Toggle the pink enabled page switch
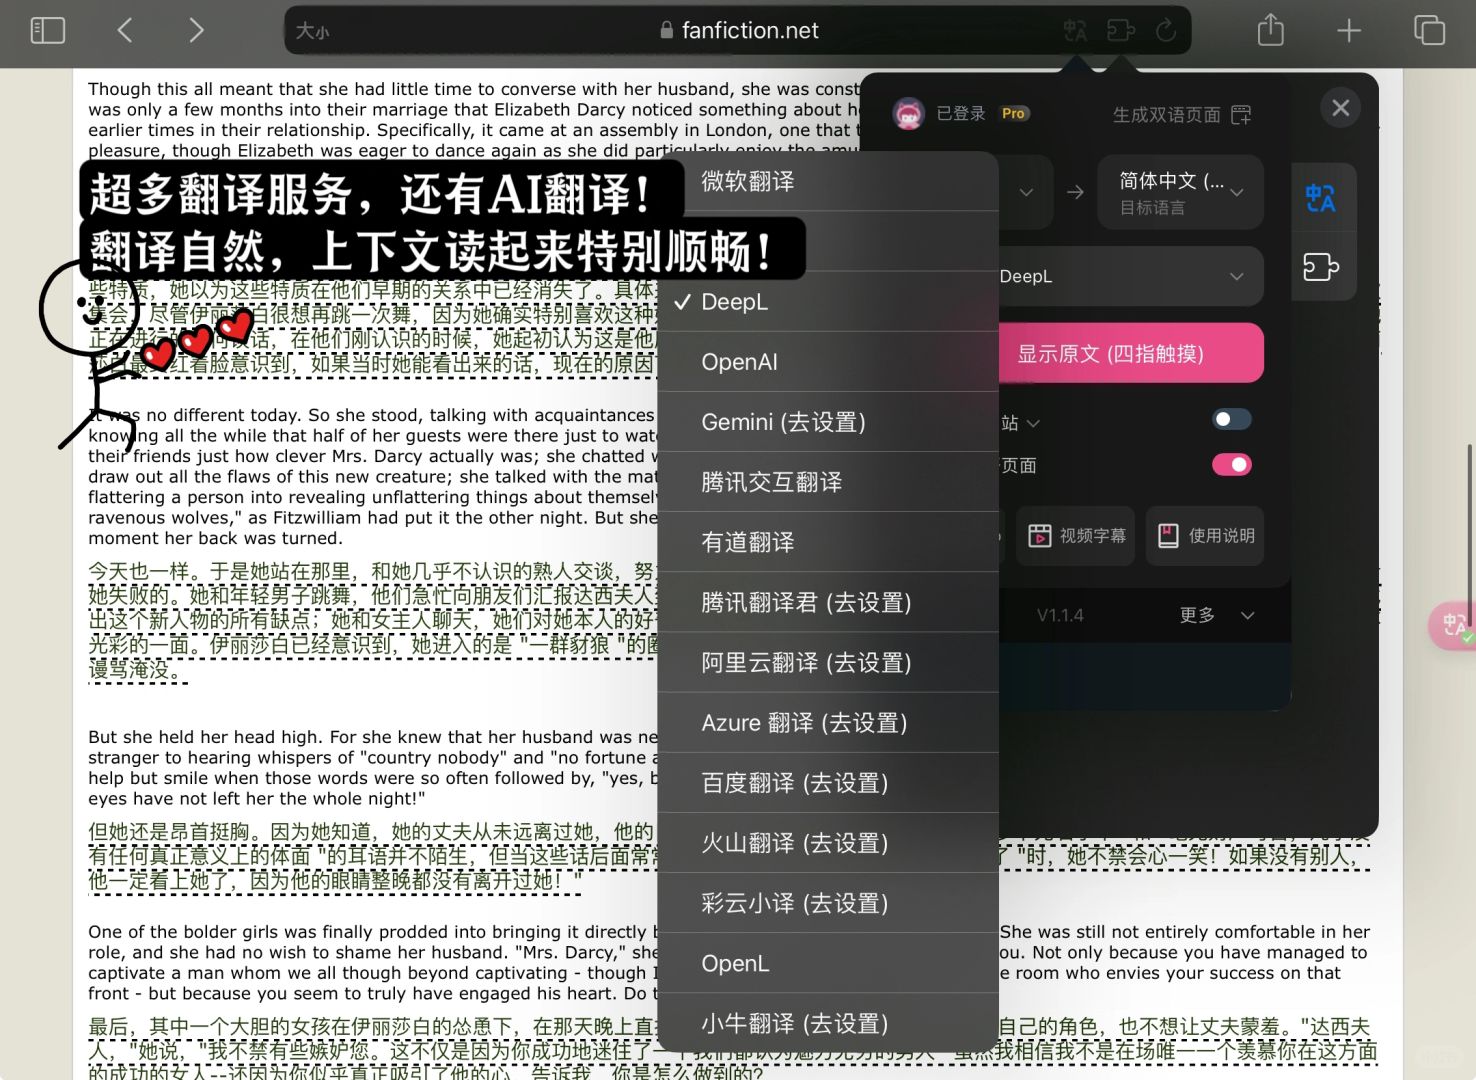This screenshot has width=1476, height=1080. (1232, 465)
